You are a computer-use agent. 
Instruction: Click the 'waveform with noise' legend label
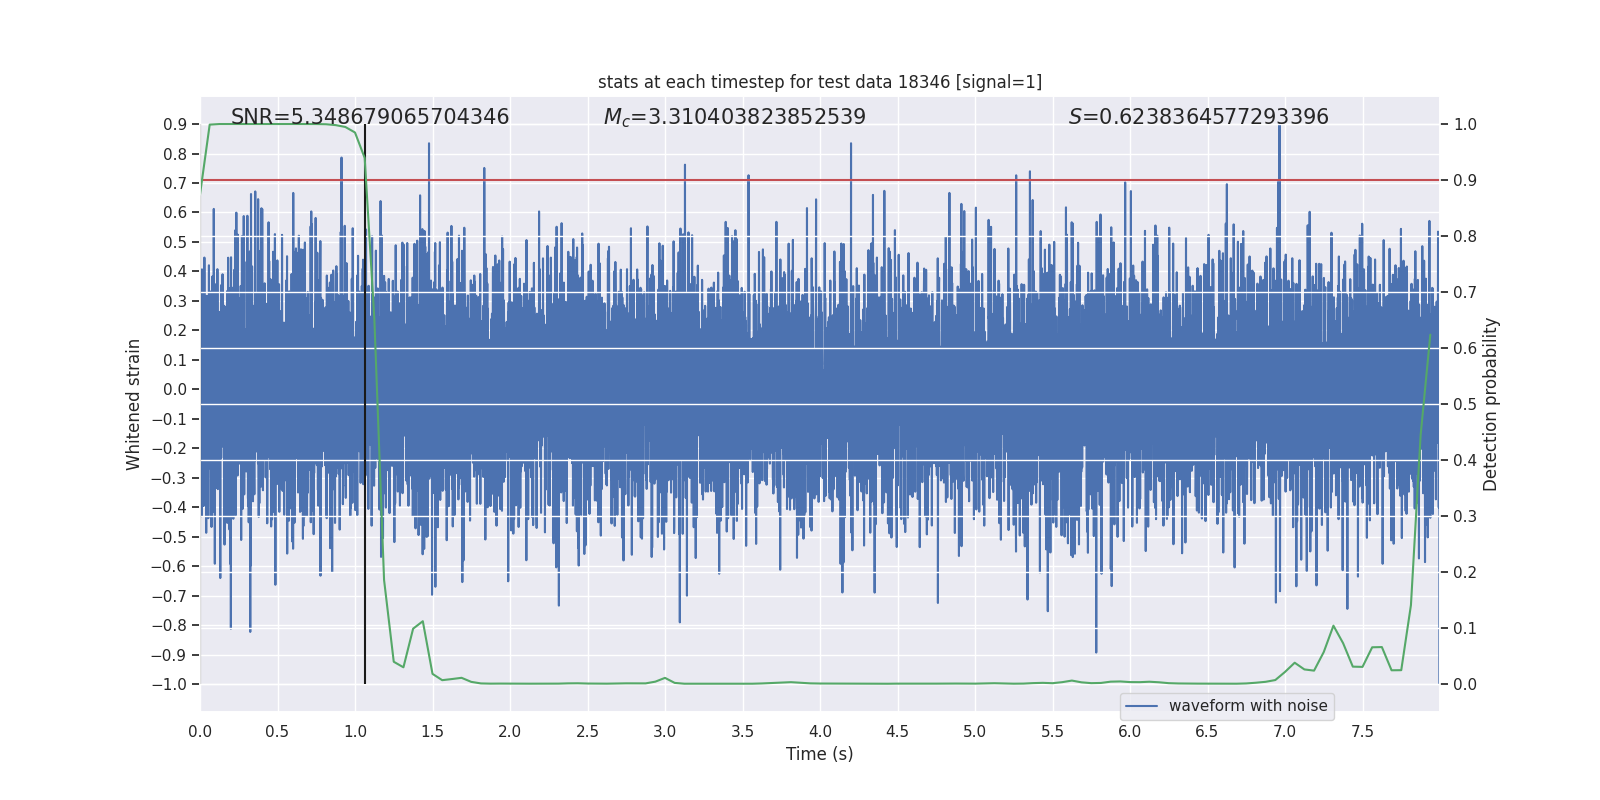[1248, 706]
